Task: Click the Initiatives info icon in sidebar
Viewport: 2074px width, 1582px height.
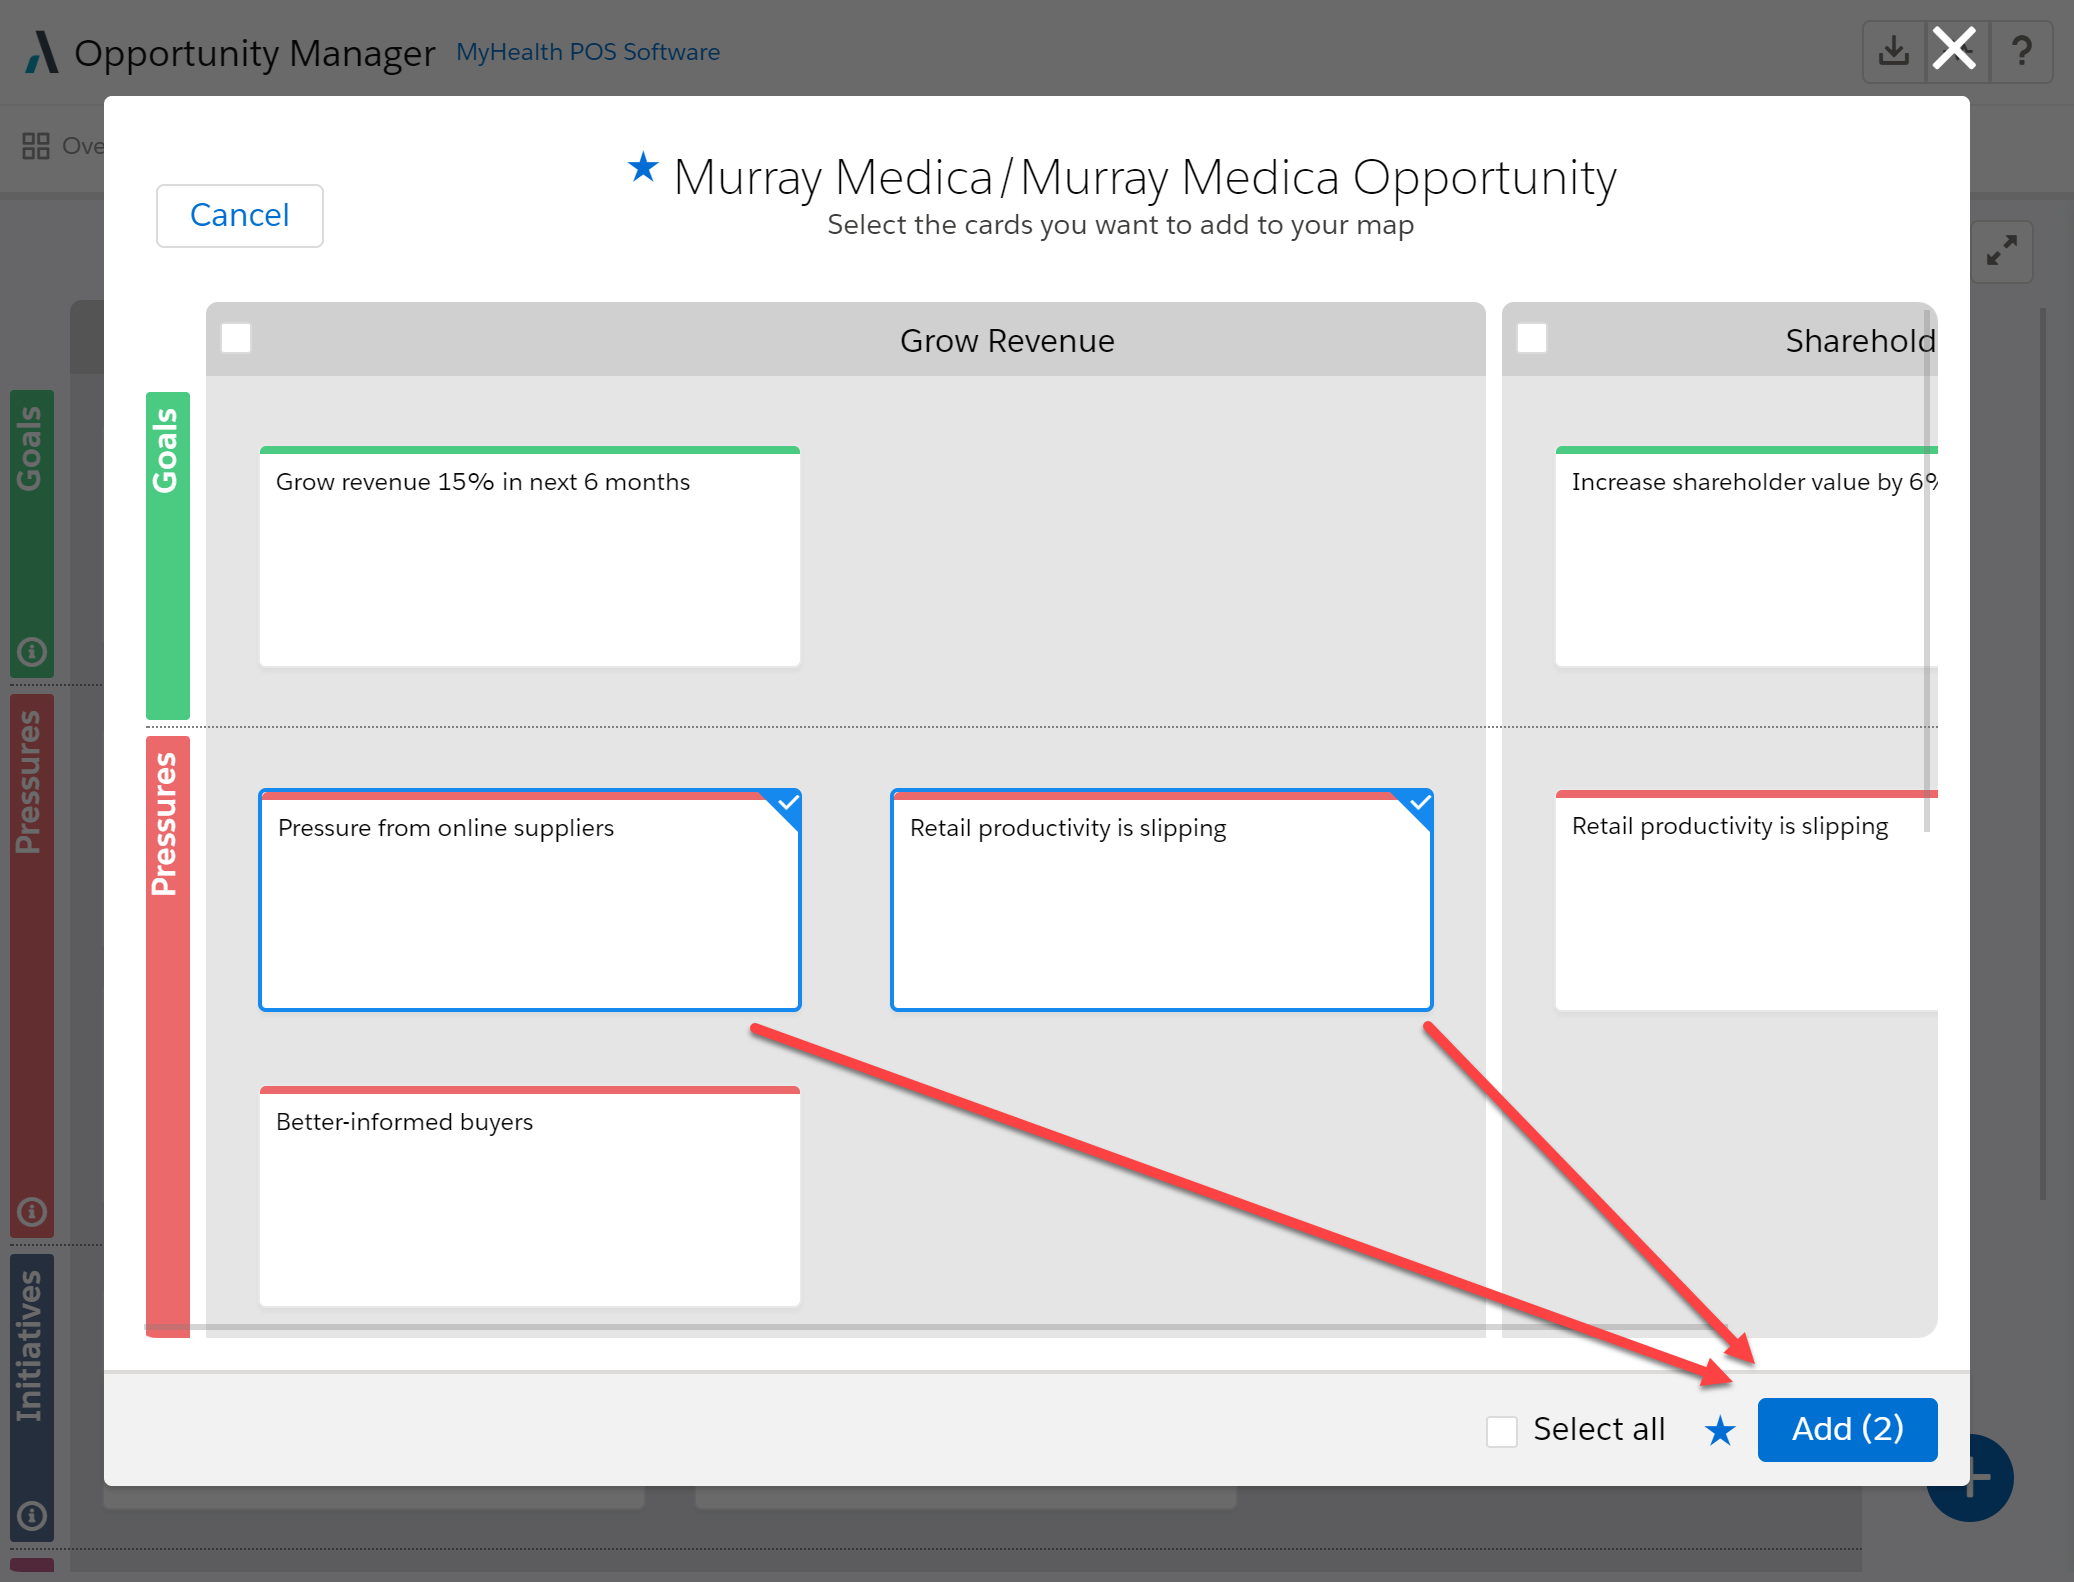Action: (x=32, y=1516)
